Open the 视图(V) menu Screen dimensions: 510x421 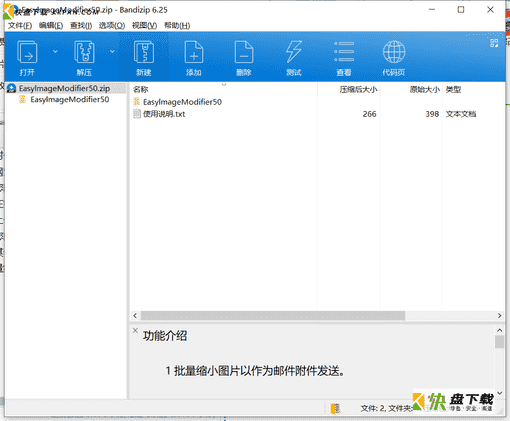(x=144, y=26)
